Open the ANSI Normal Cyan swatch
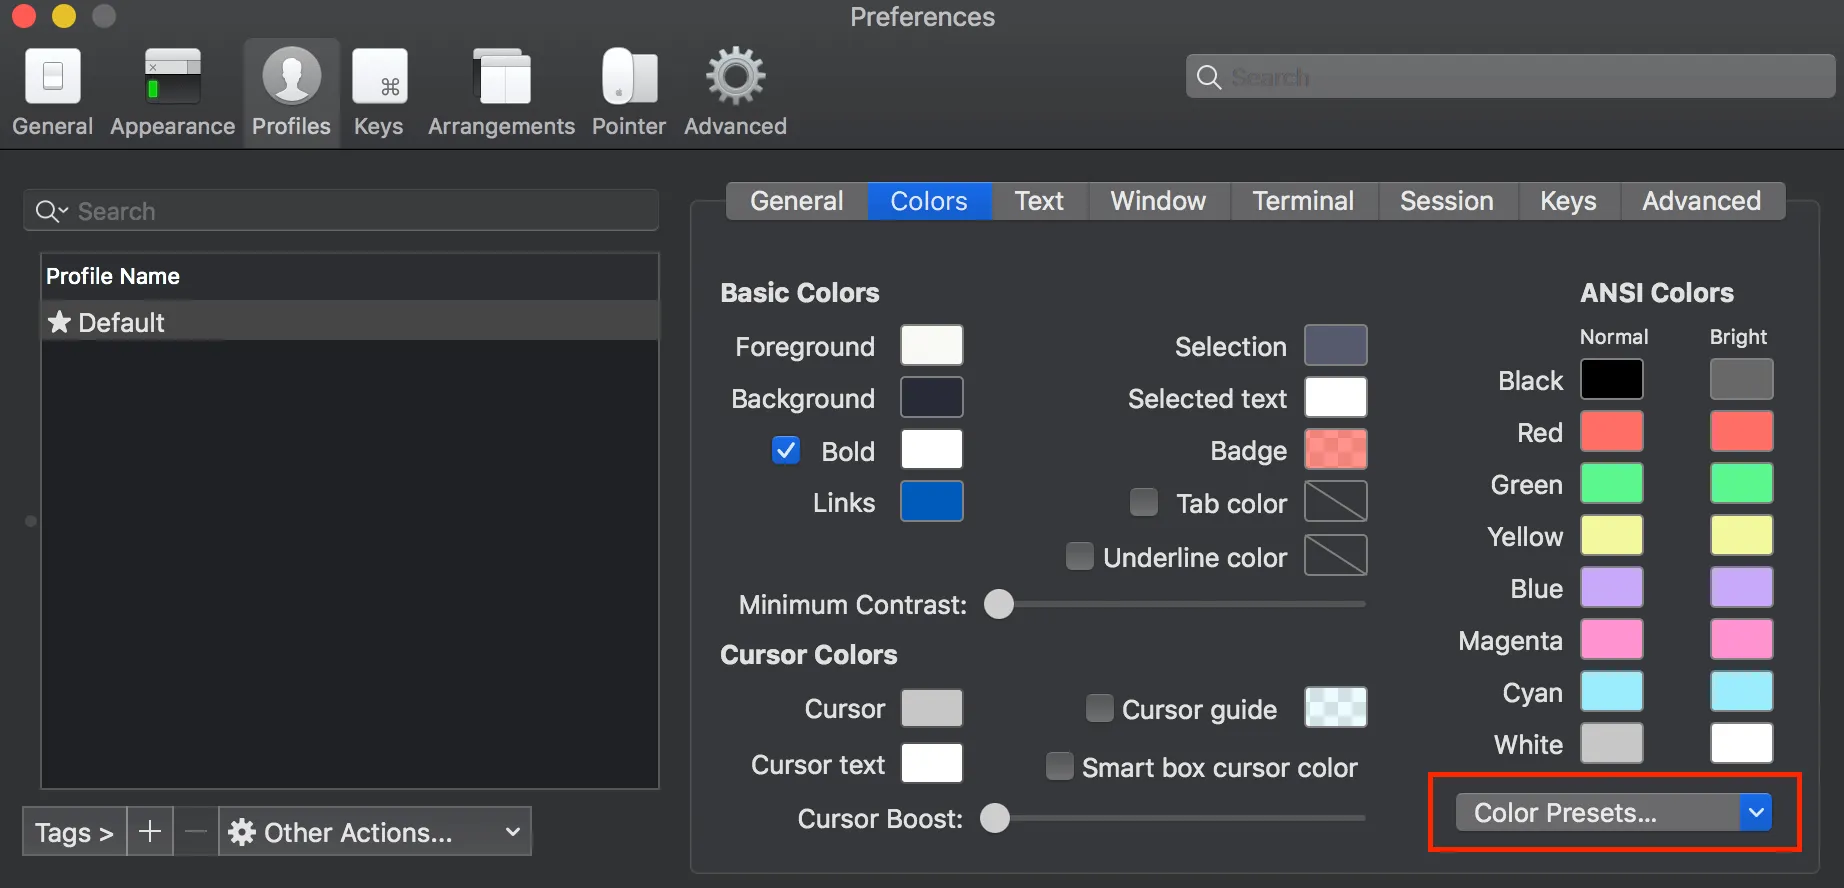This screenshot has height=888, width=1844. point(1612,691)
